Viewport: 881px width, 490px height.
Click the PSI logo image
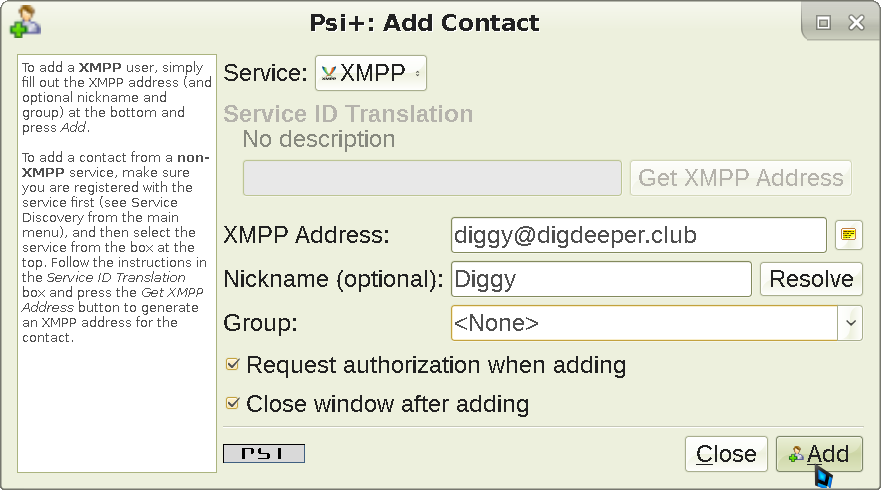pos(264,454)
